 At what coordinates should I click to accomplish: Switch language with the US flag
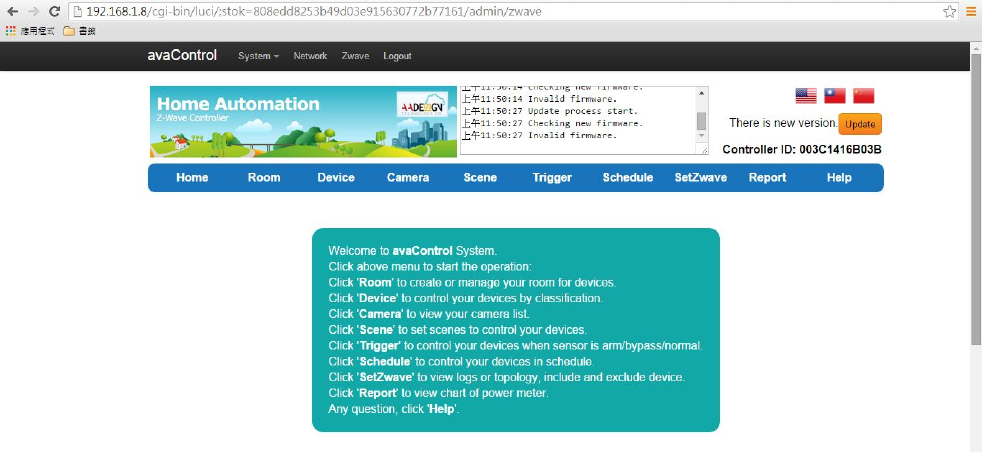coord(806,96)
